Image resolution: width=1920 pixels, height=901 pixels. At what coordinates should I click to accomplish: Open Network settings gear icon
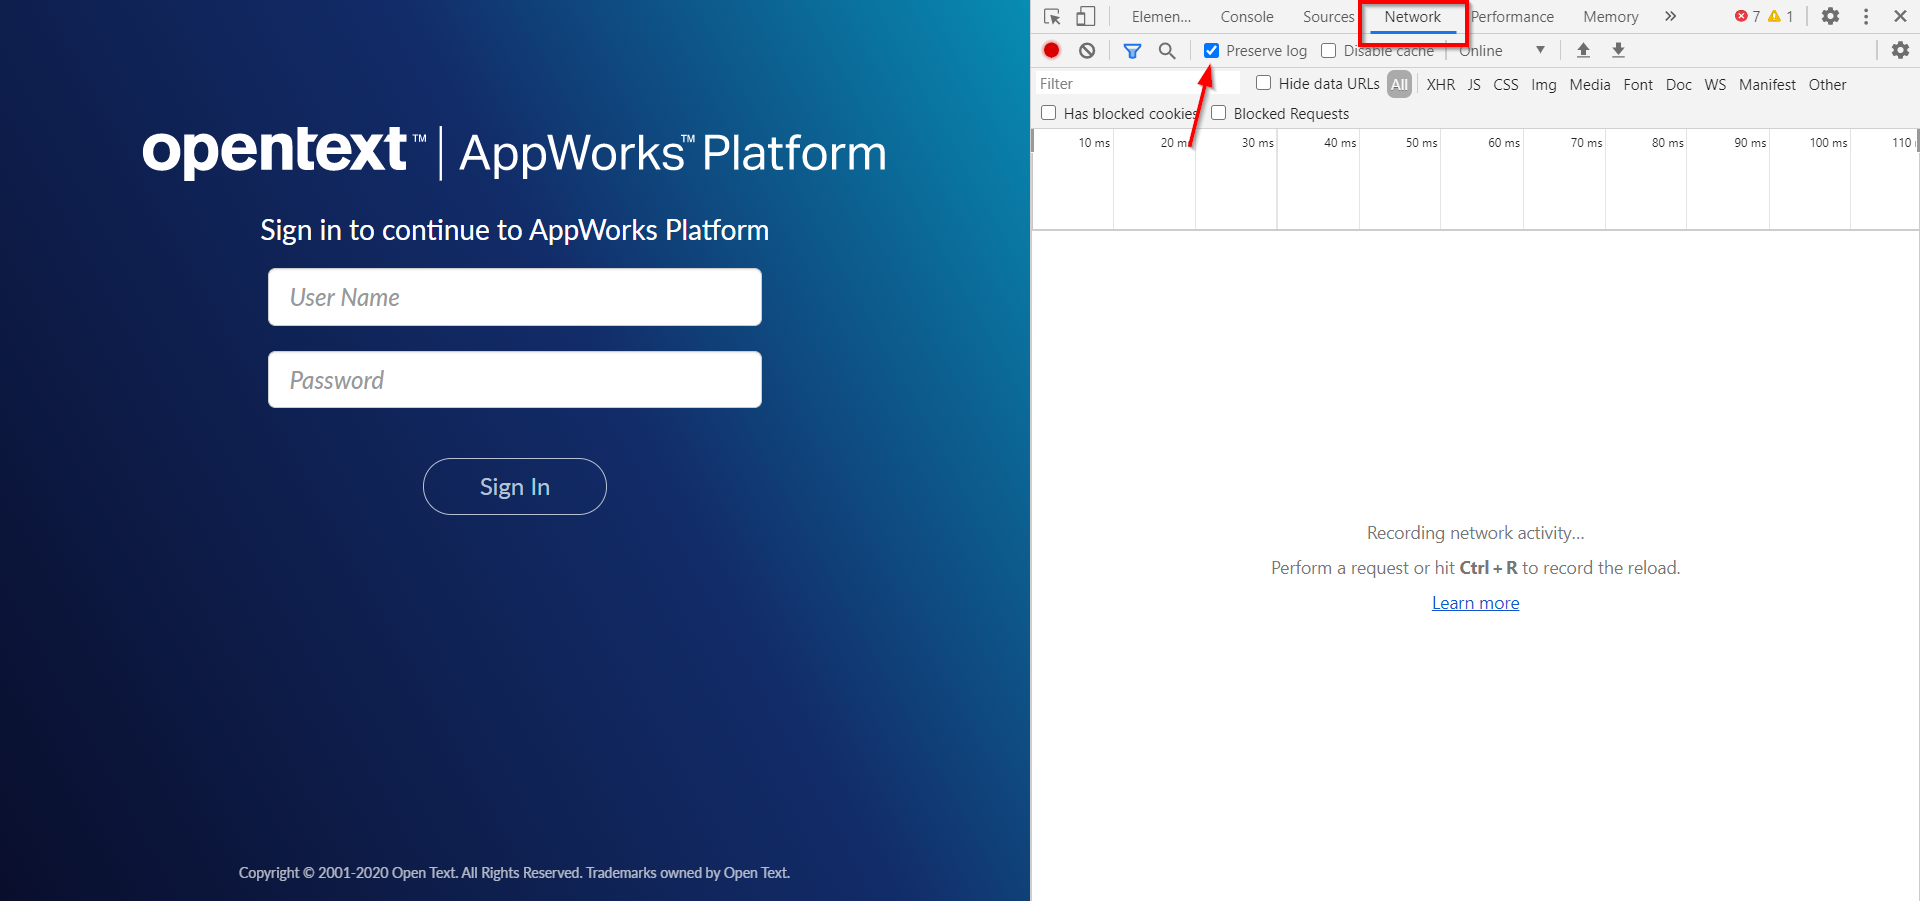[1900, 51]
